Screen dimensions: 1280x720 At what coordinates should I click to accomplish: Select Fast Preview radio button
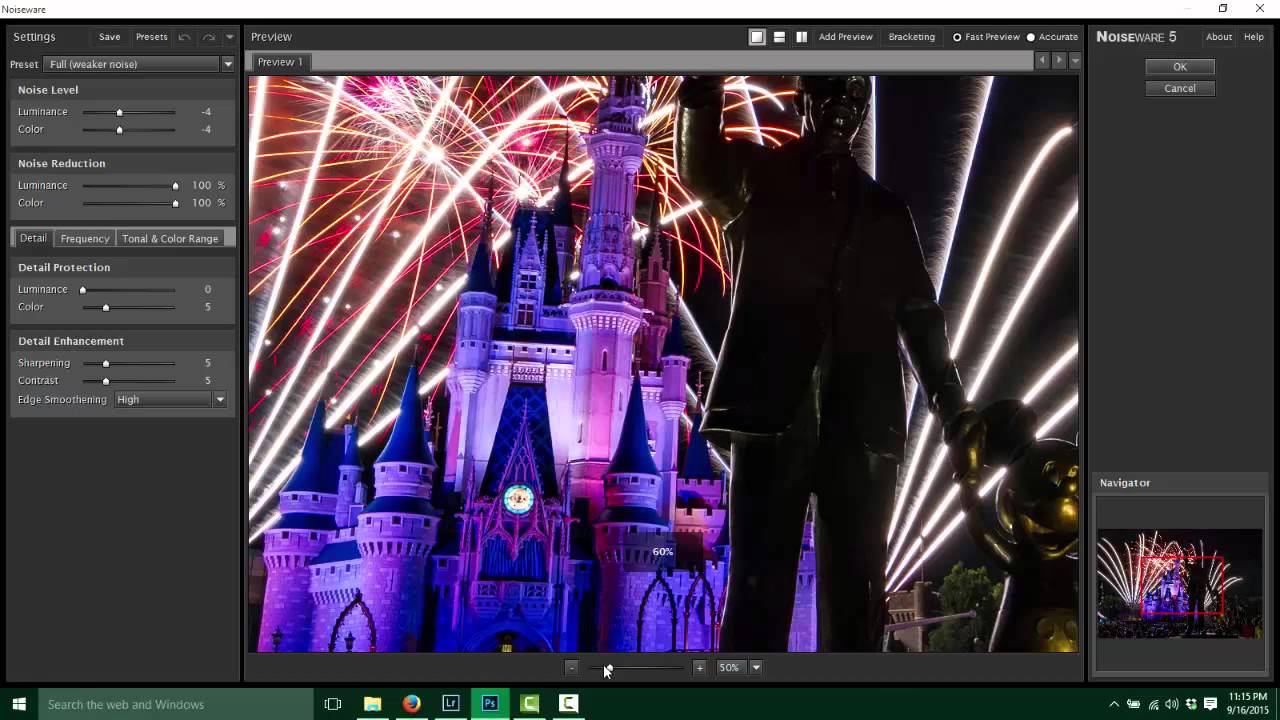957,37
